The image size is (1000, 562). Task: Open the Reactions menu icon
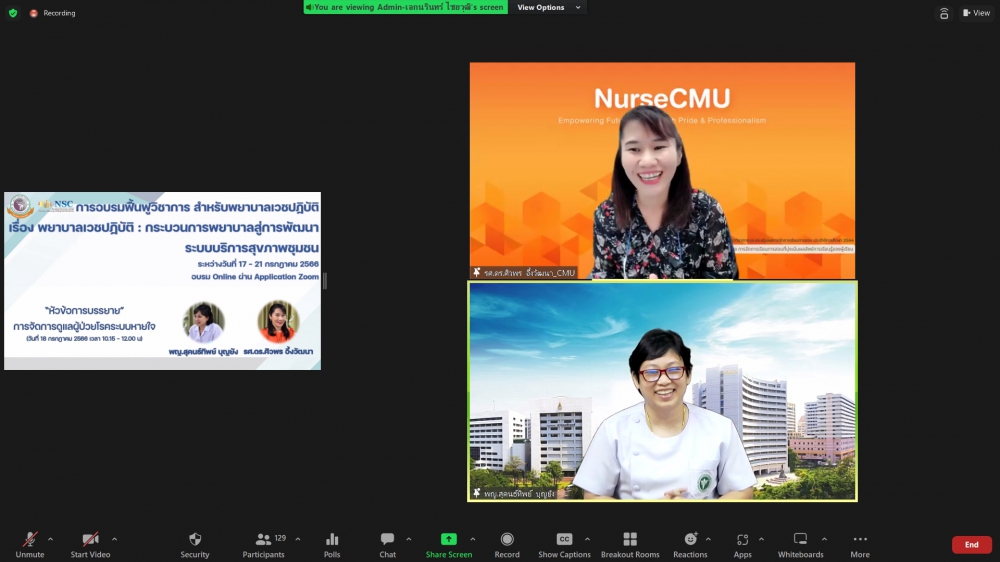[690, 539]
